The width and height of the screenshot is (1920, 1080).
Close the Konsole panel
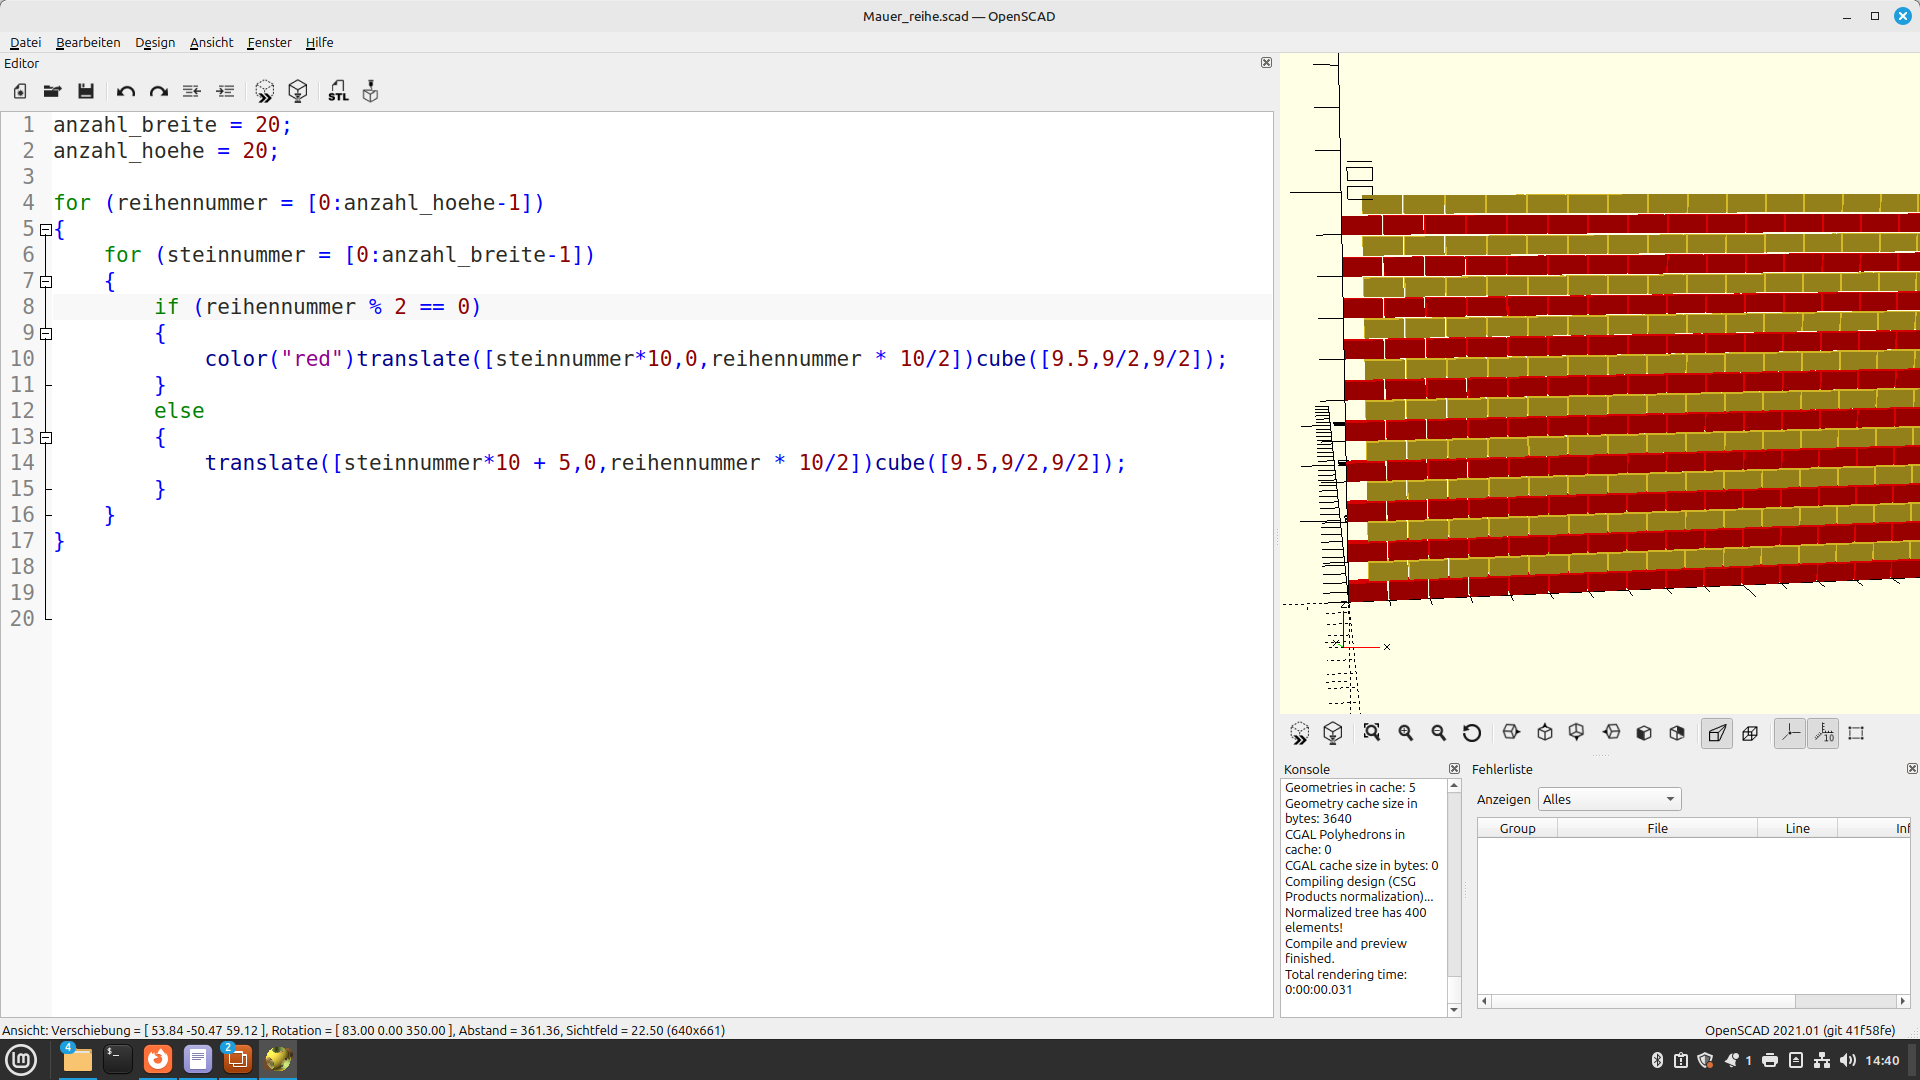(1454, 769)
